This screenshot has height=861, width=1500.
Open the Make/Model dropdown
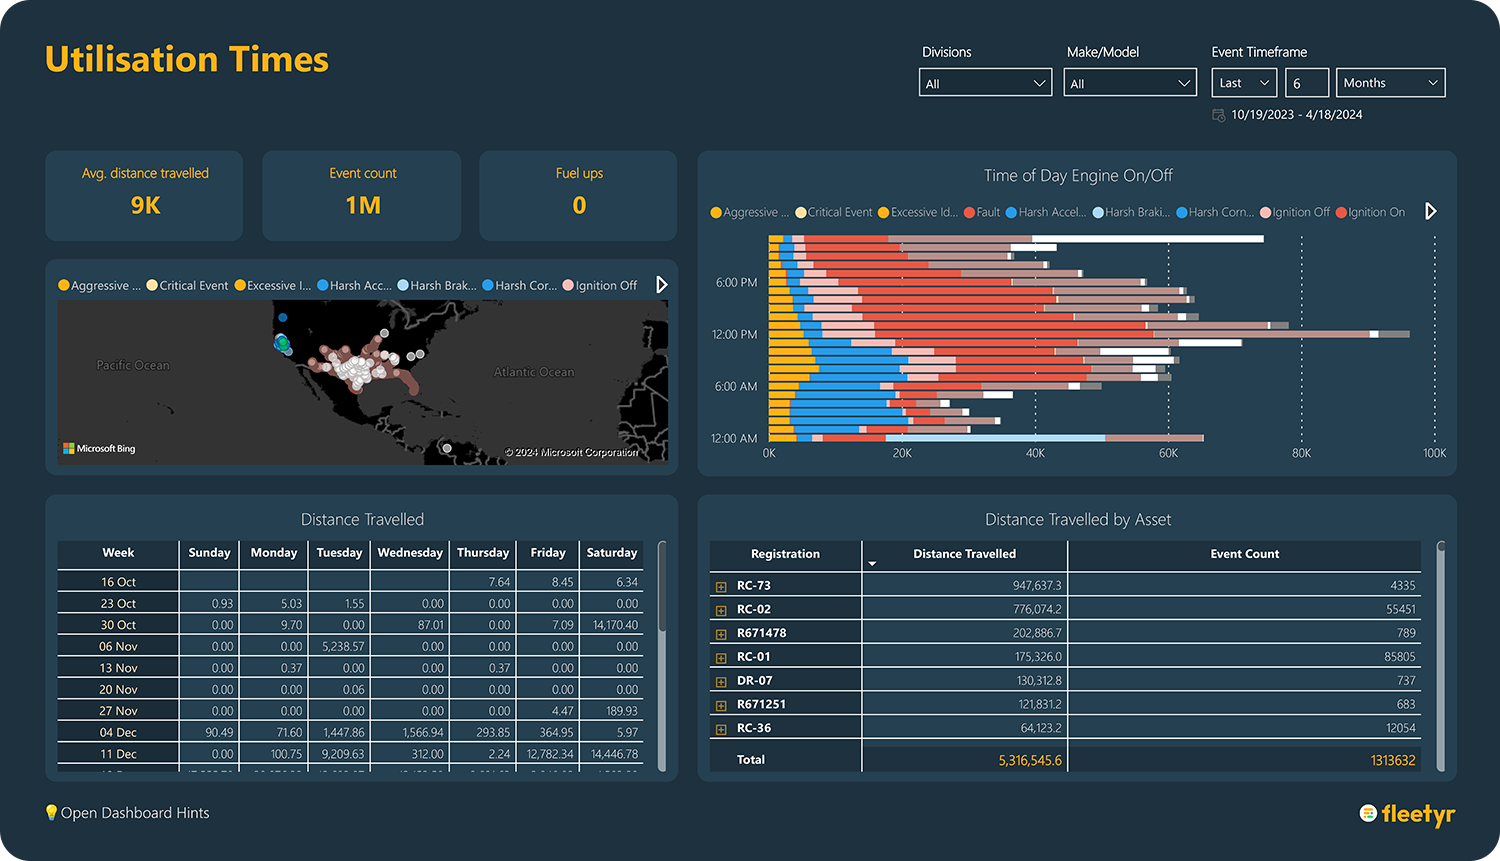[x=1130, y=83]
